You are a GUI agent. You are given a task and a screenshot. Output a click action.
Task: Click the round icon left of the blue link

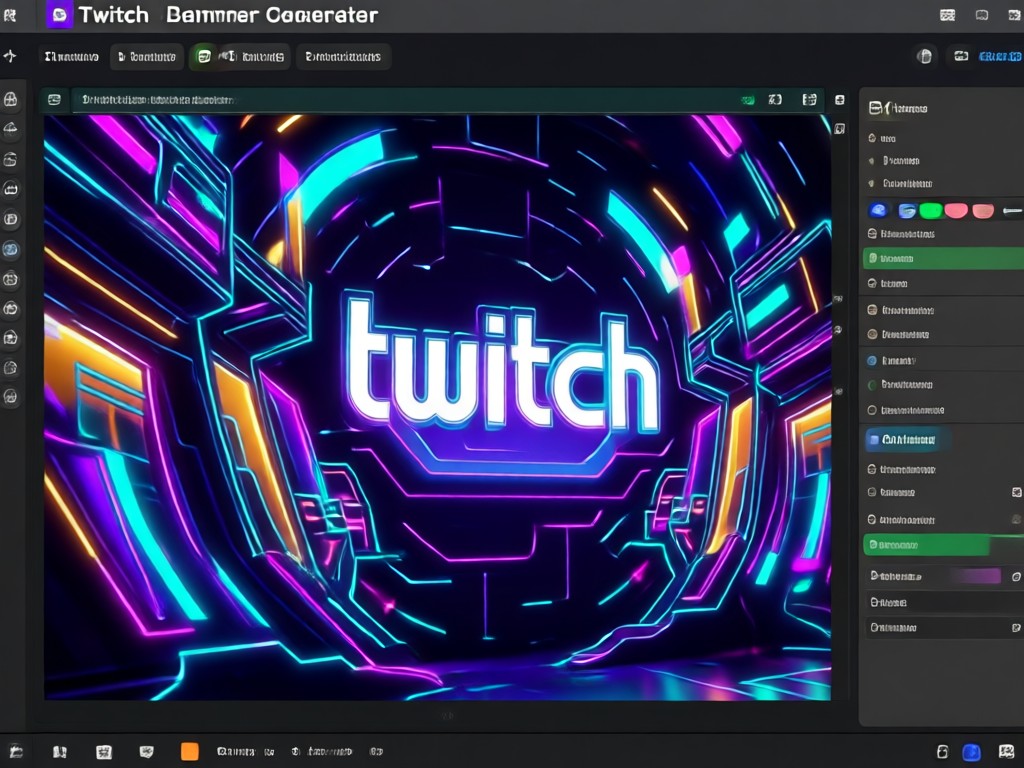[x=924, y=56]
